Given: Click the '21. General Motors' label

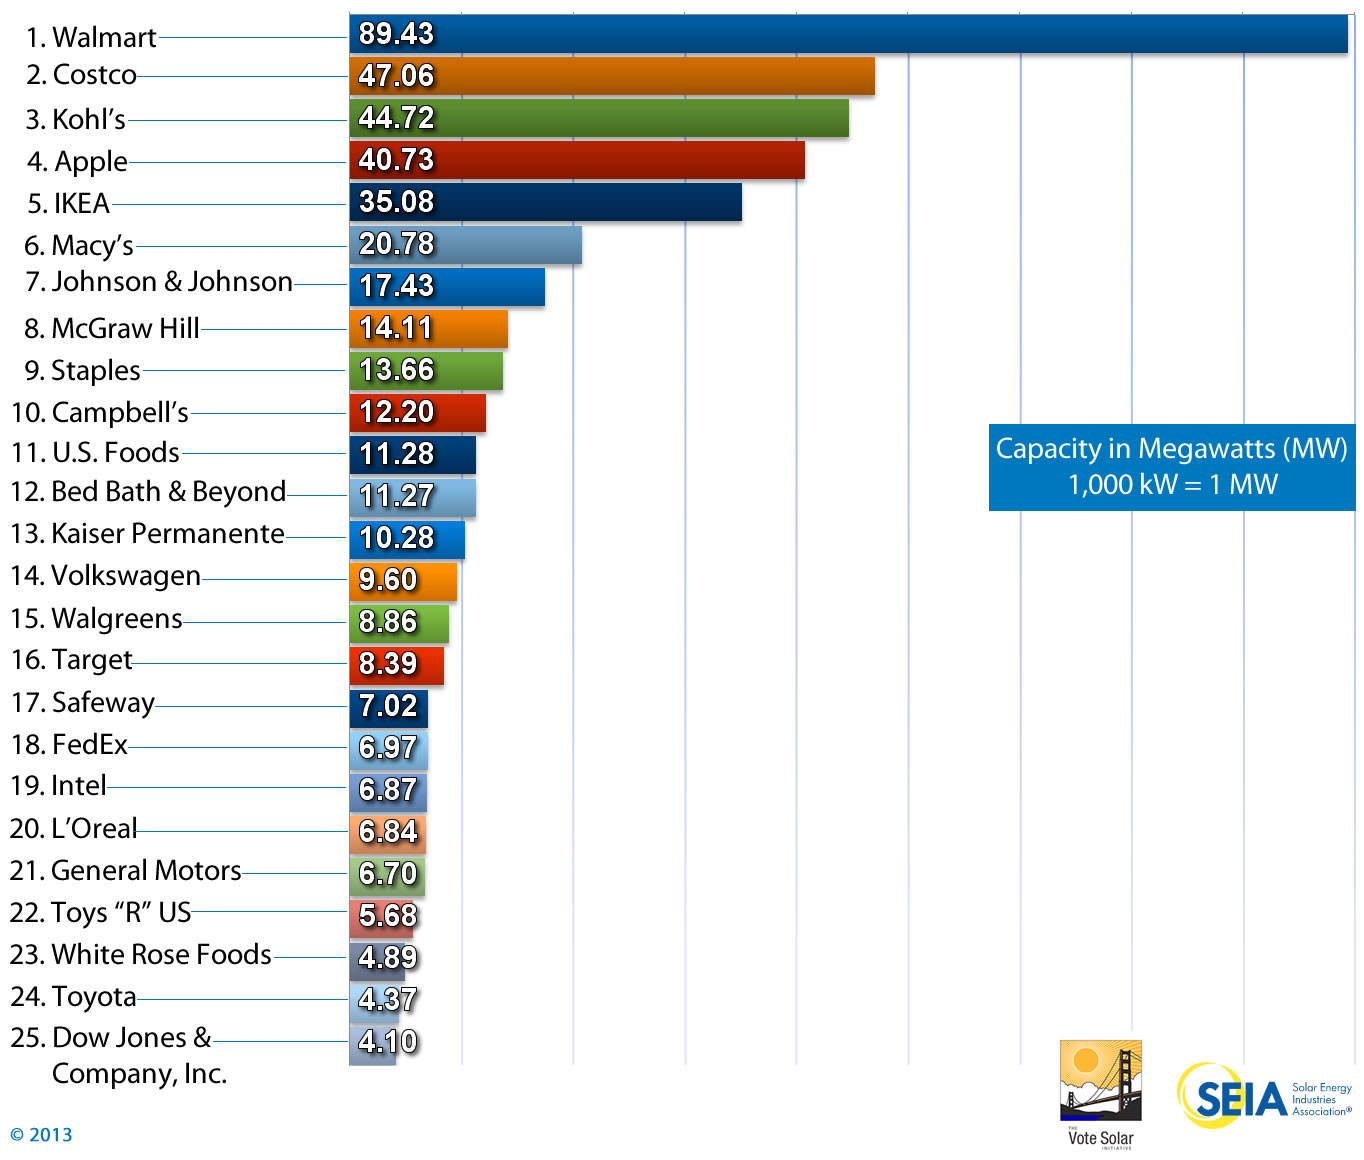Looking at the screenshot, I should point(125,871).
